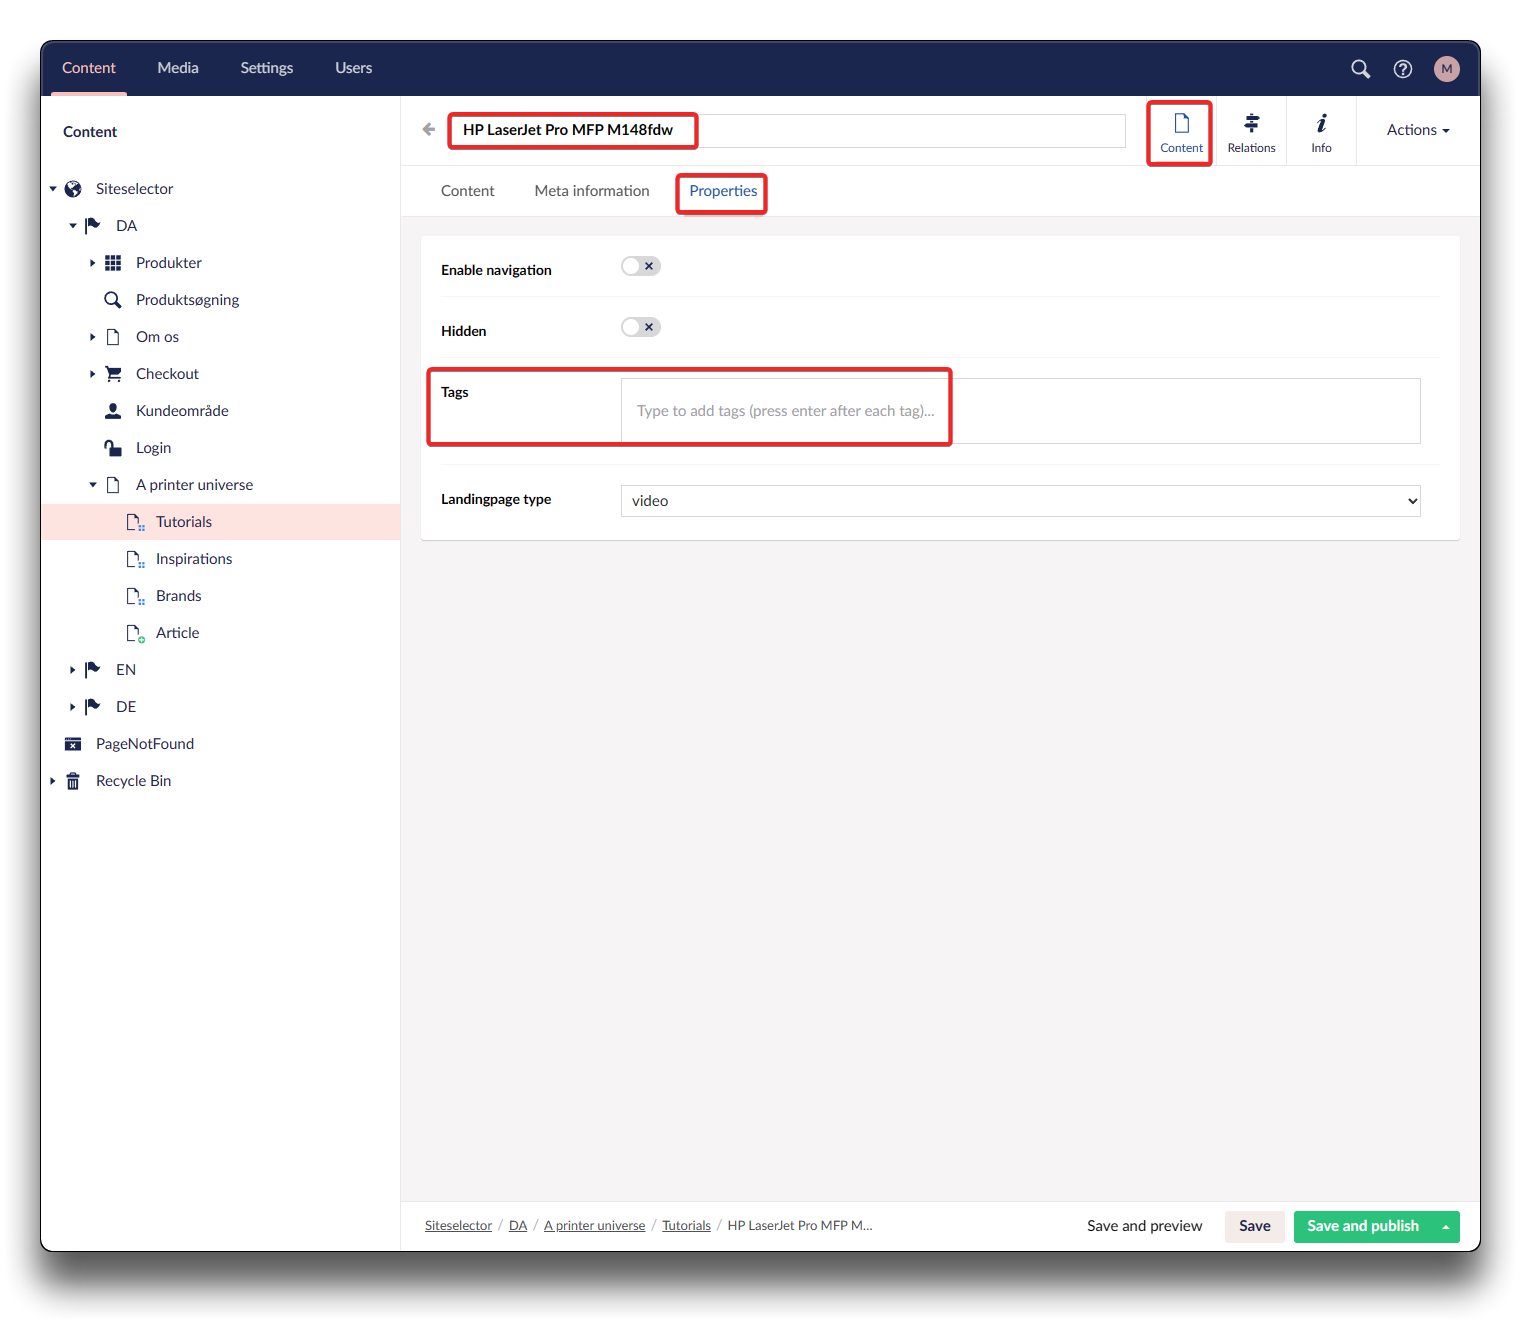Click into the Tags input field
1521x1324 pixels.
[1020, 411]
